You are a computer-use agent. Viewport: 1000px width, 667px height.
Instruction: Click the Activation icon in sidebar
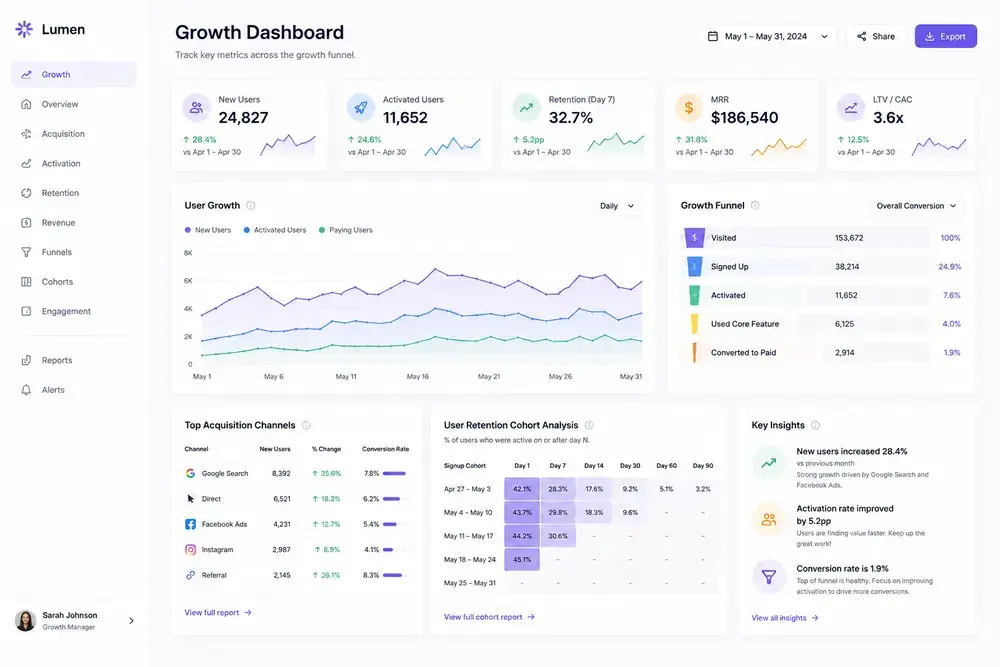coord(26,163)
